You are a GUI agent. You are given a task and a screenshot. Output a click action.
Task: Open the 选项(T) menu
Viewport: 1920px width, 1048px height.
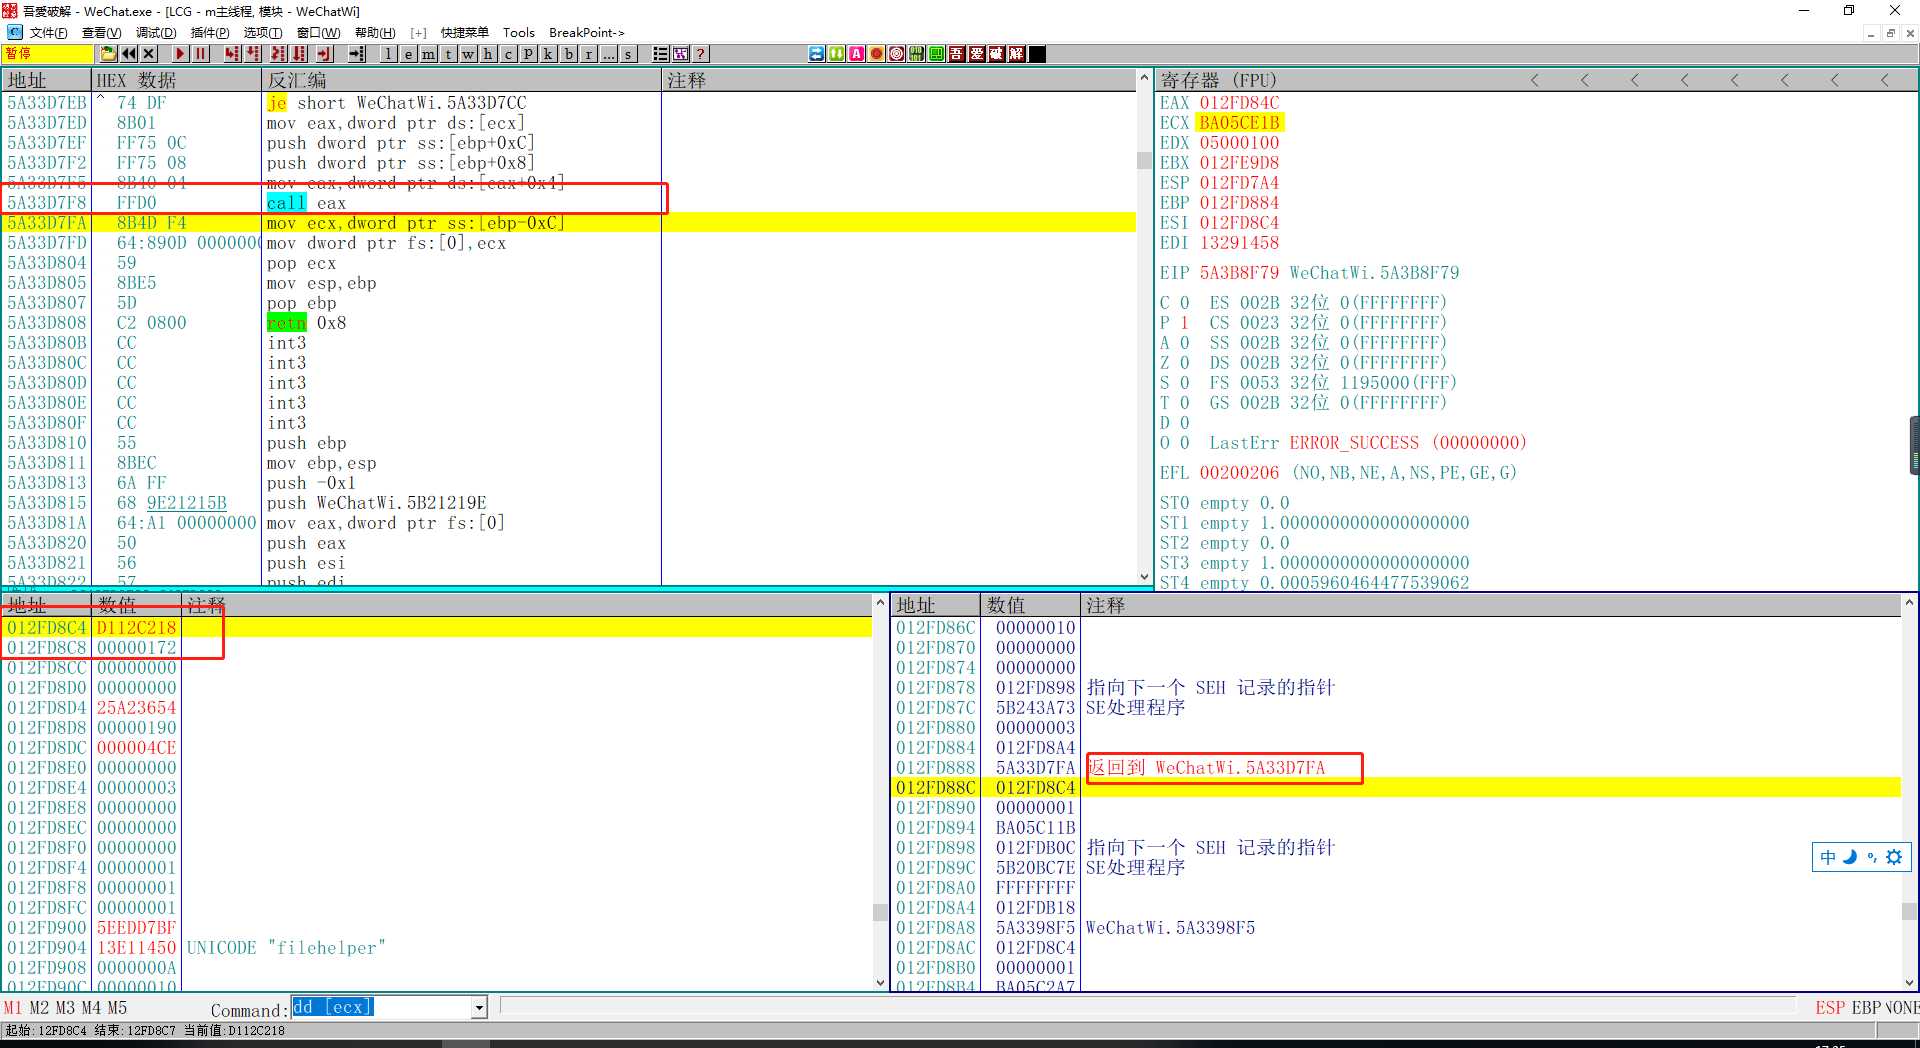pos(263,33)
